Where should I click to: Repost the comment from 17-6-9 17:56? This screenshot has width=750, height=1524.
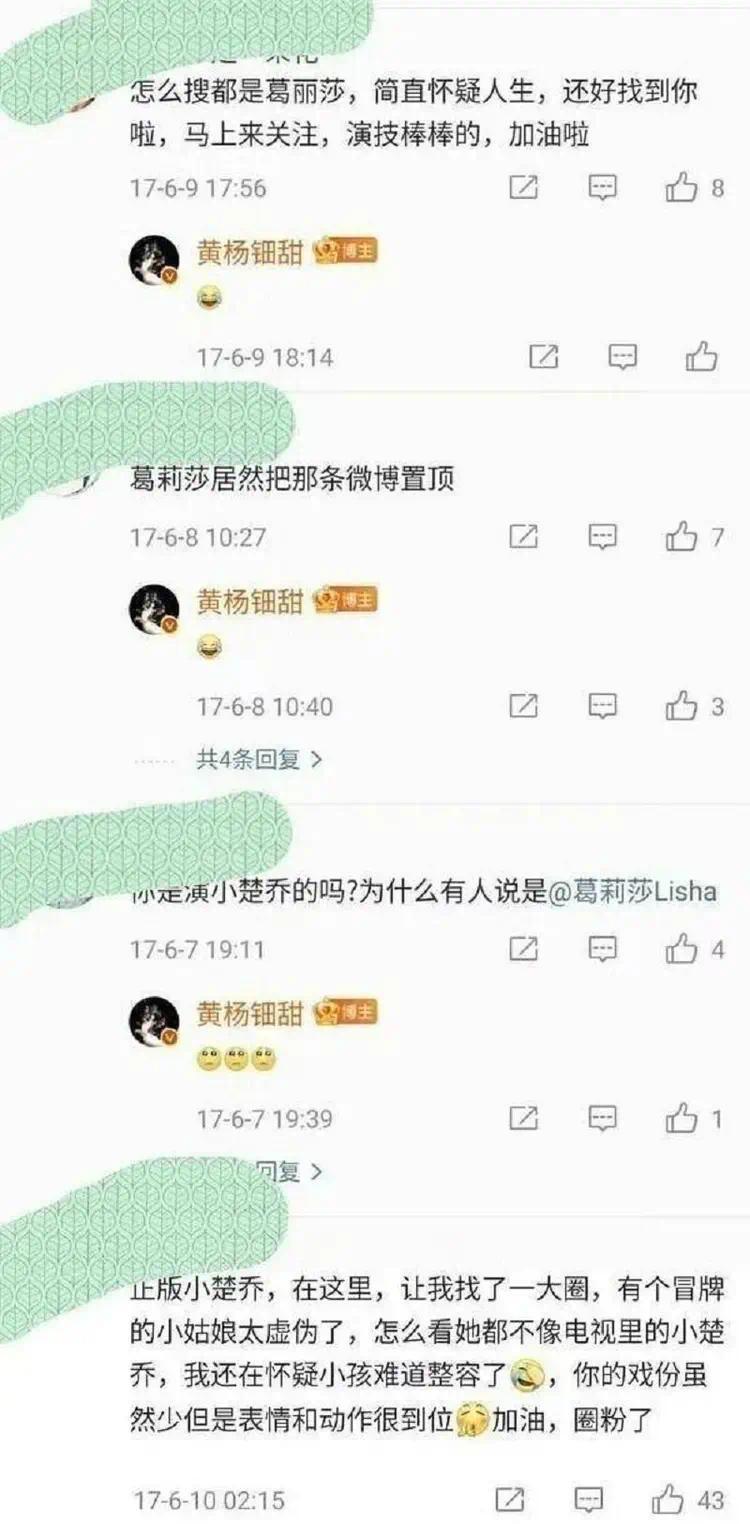tap(524, 187)
